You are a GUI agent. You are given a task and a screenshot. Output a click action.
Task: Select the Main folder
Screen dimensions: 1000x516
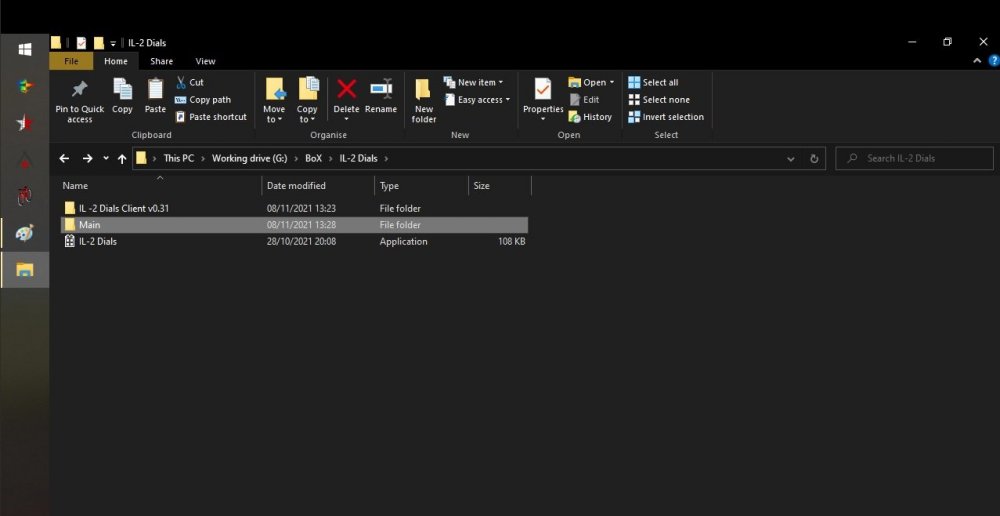[x=294, y=225]
